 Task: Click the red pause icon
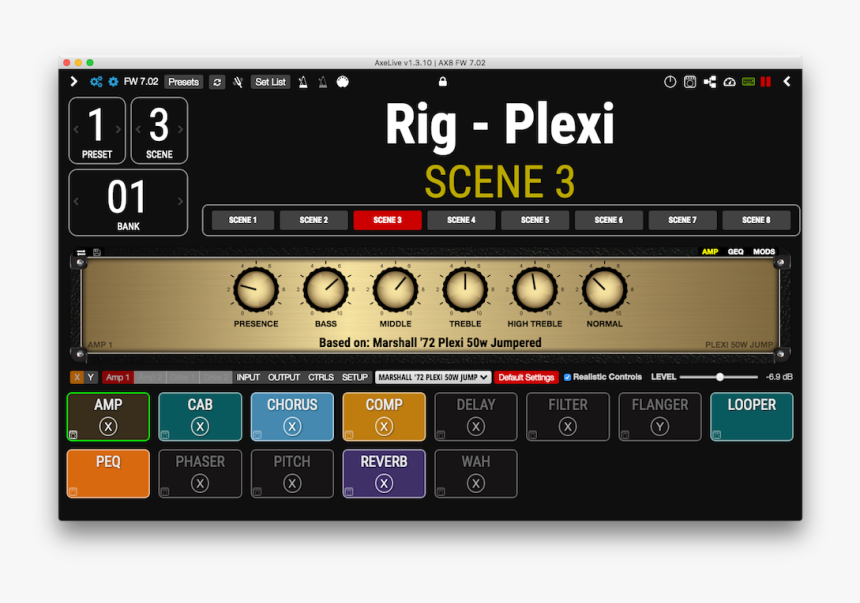coord(766,82)
